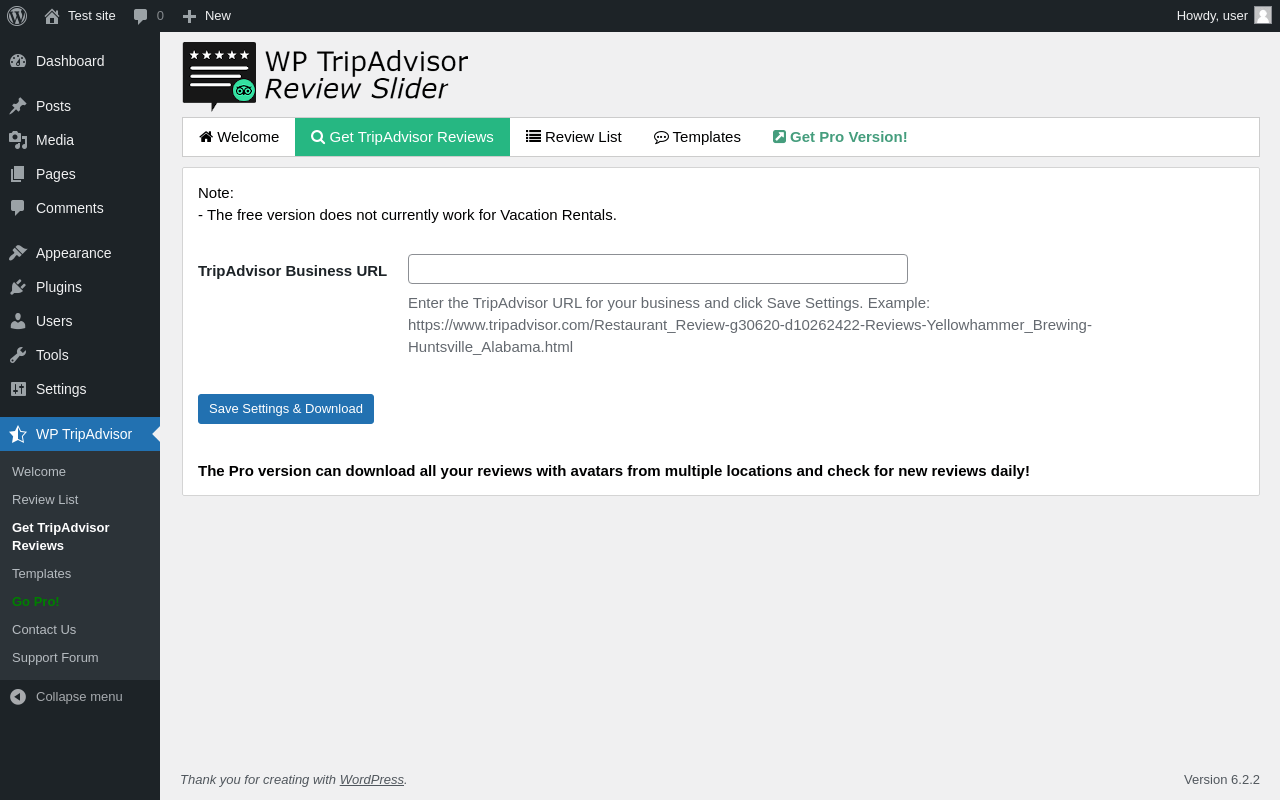Open the comments bubble icon in admin bar
This screenshot has width=1280, height=800.
[141, 16]
